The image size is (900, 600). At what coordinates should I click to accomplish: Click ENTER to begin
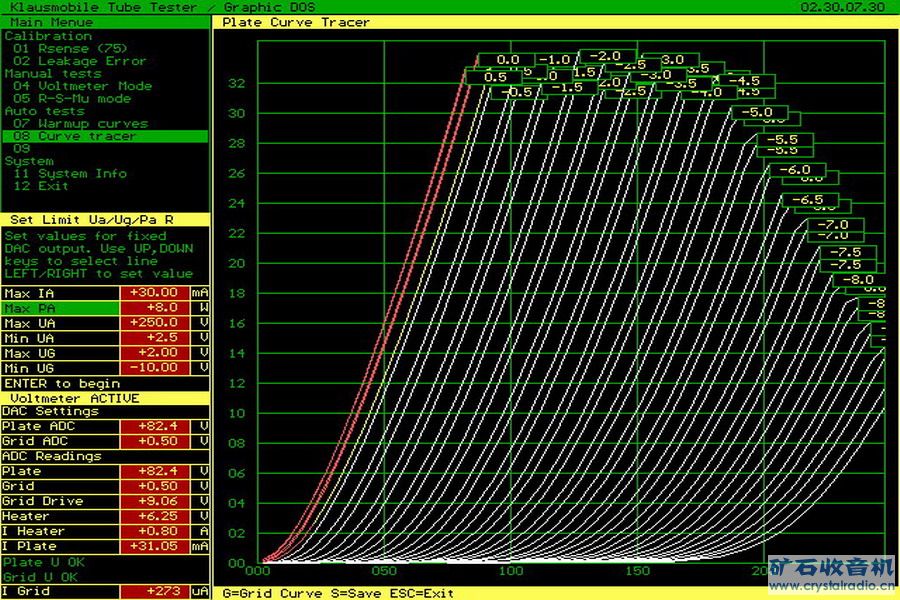tap(62, 383)
